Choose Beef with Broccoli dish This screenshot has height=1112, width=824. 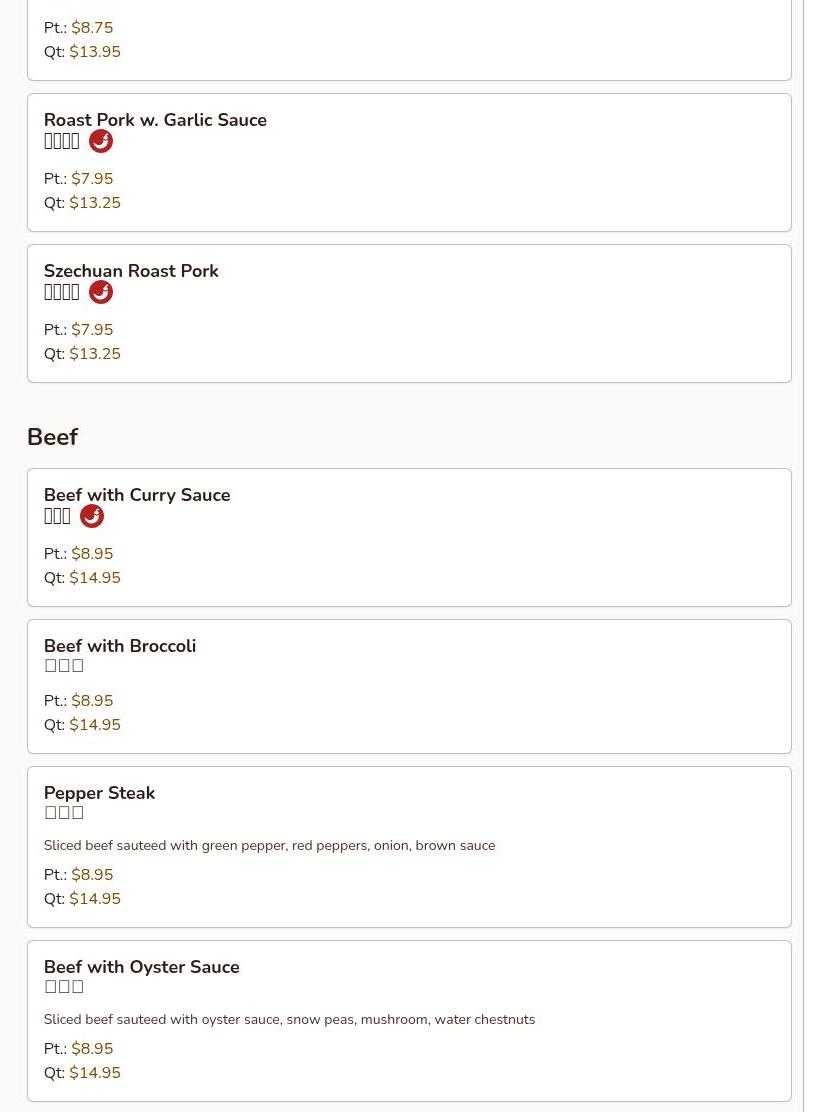(120, 646)
